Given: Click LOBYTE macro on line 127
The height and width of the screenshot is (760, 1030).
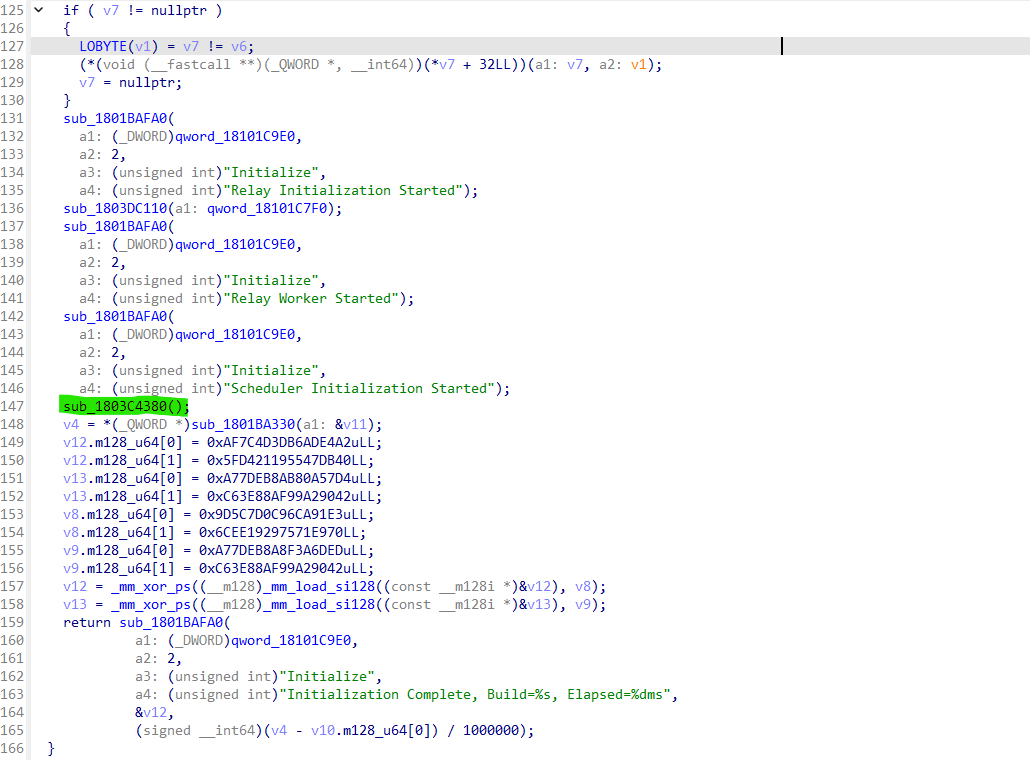Looking at the screenshot, I should tap(103, 46).
